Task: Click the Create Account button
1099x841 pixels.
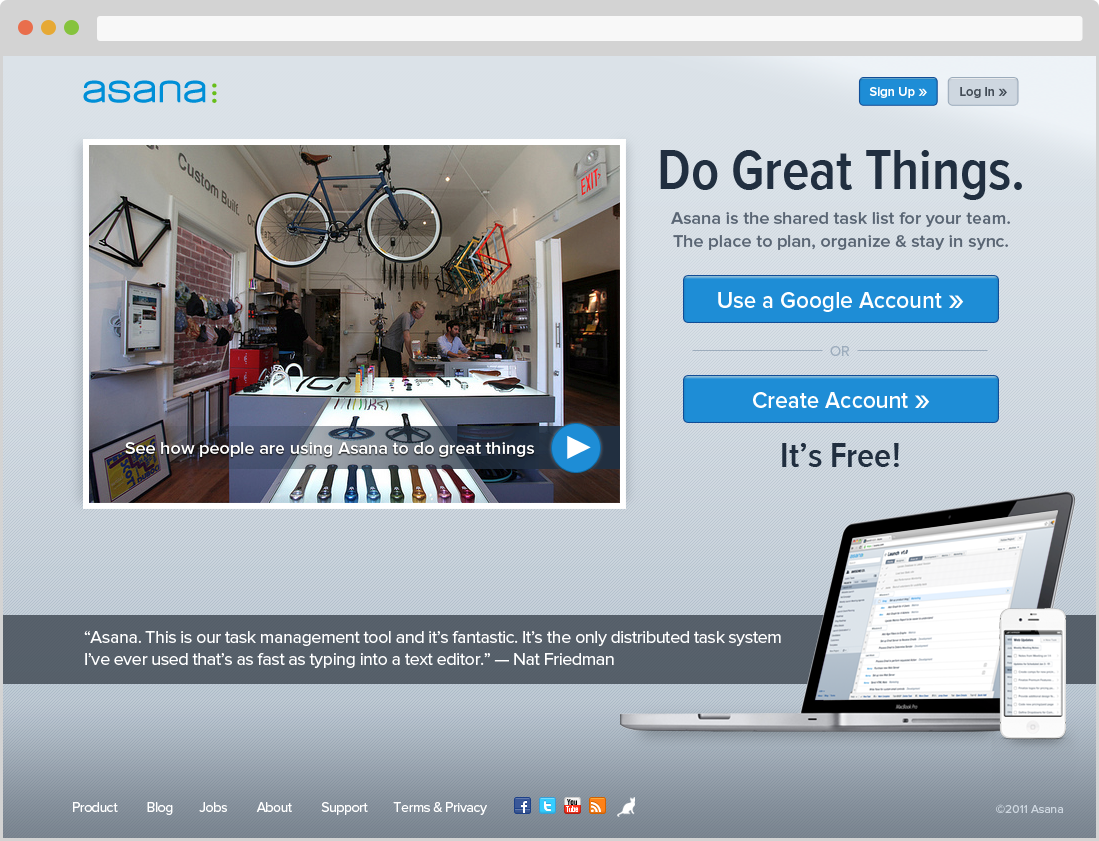Action: [x=840, y=399]
